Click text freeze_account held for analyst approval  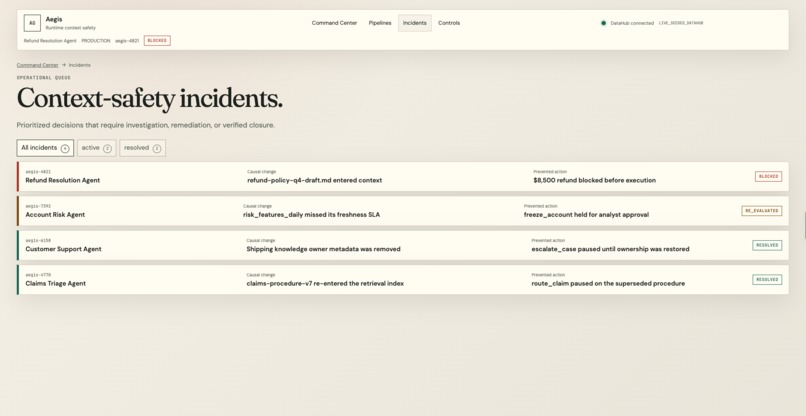pos(586,215)
